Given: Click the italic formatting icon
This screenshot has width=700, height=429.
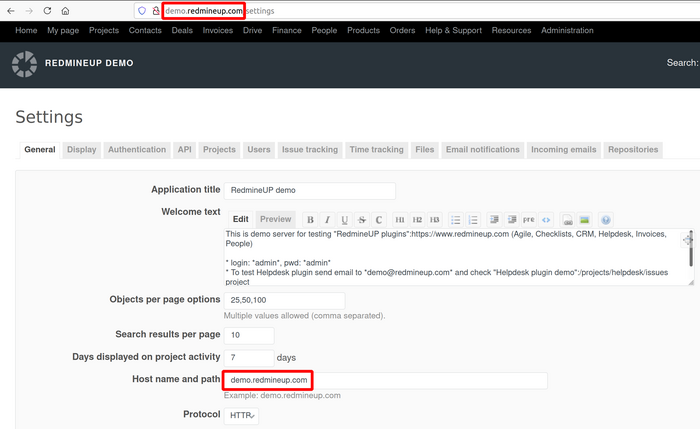Looking at the screenshot, I should 328,220.
